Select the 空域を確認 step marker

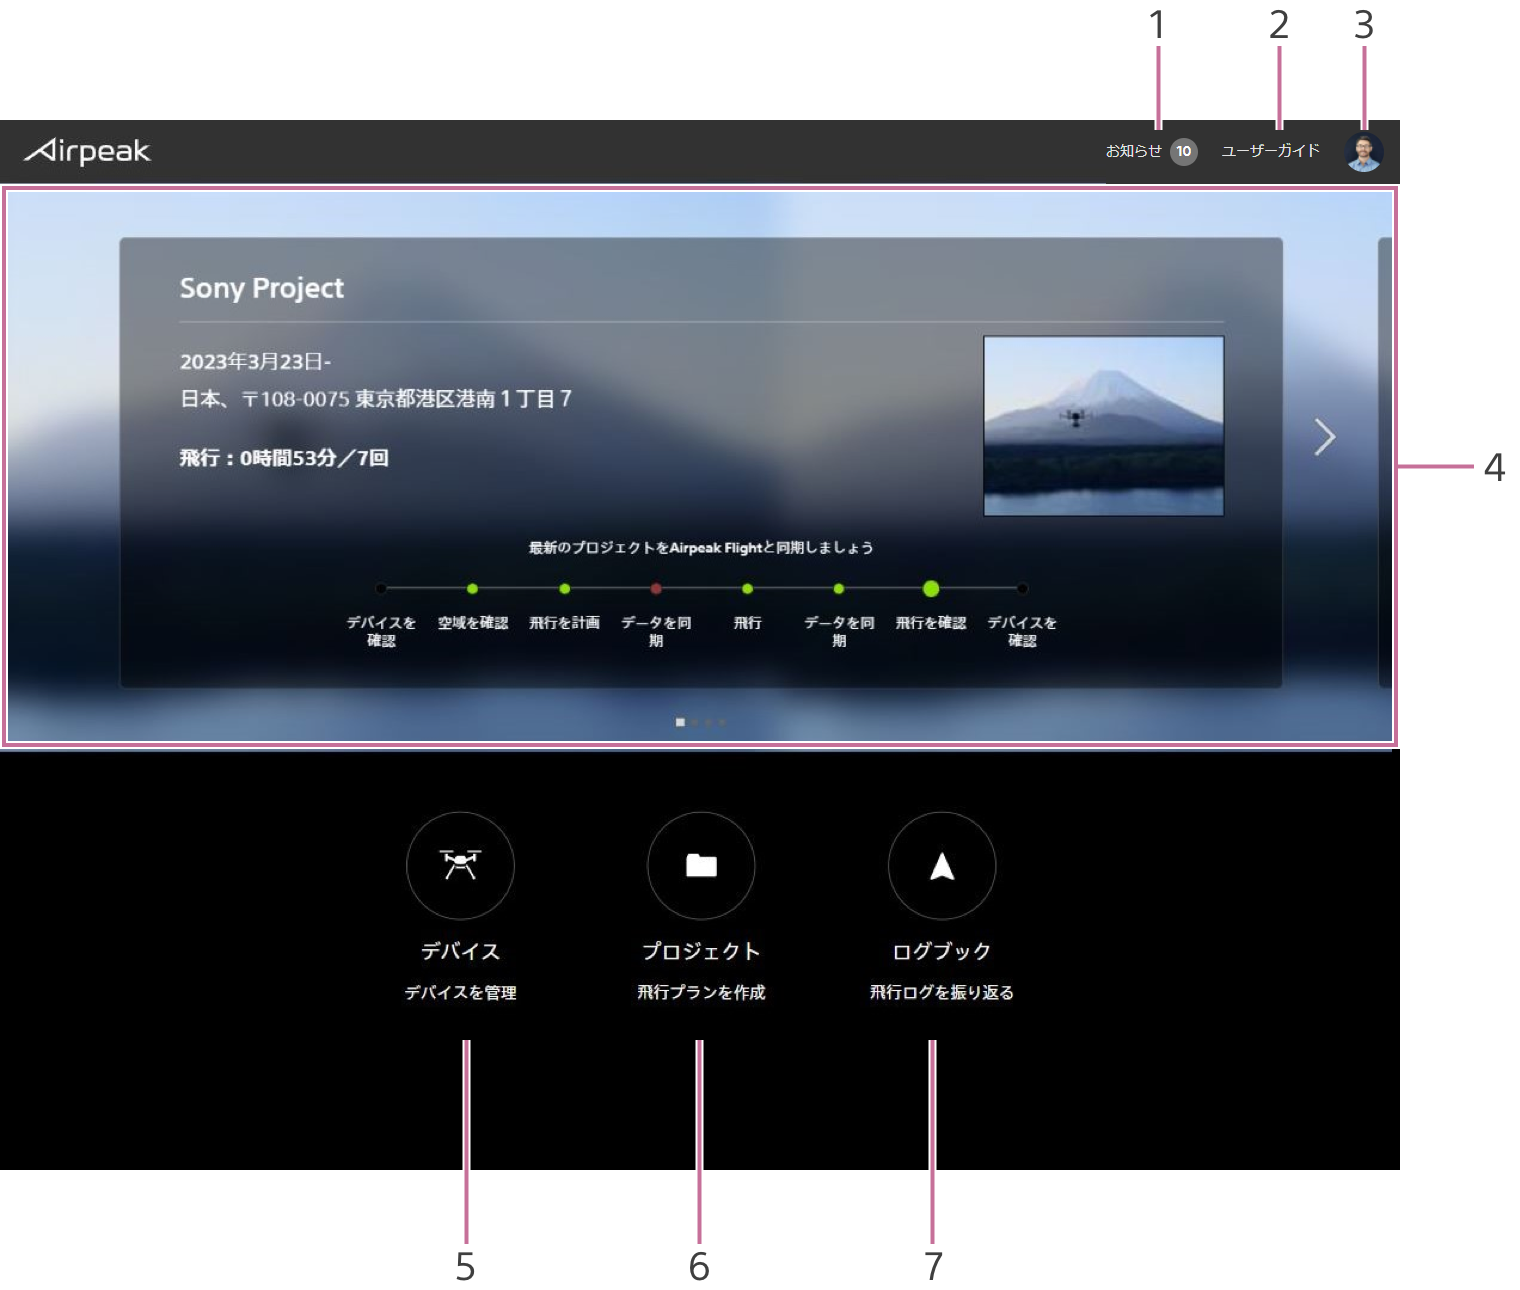[472, 589]
